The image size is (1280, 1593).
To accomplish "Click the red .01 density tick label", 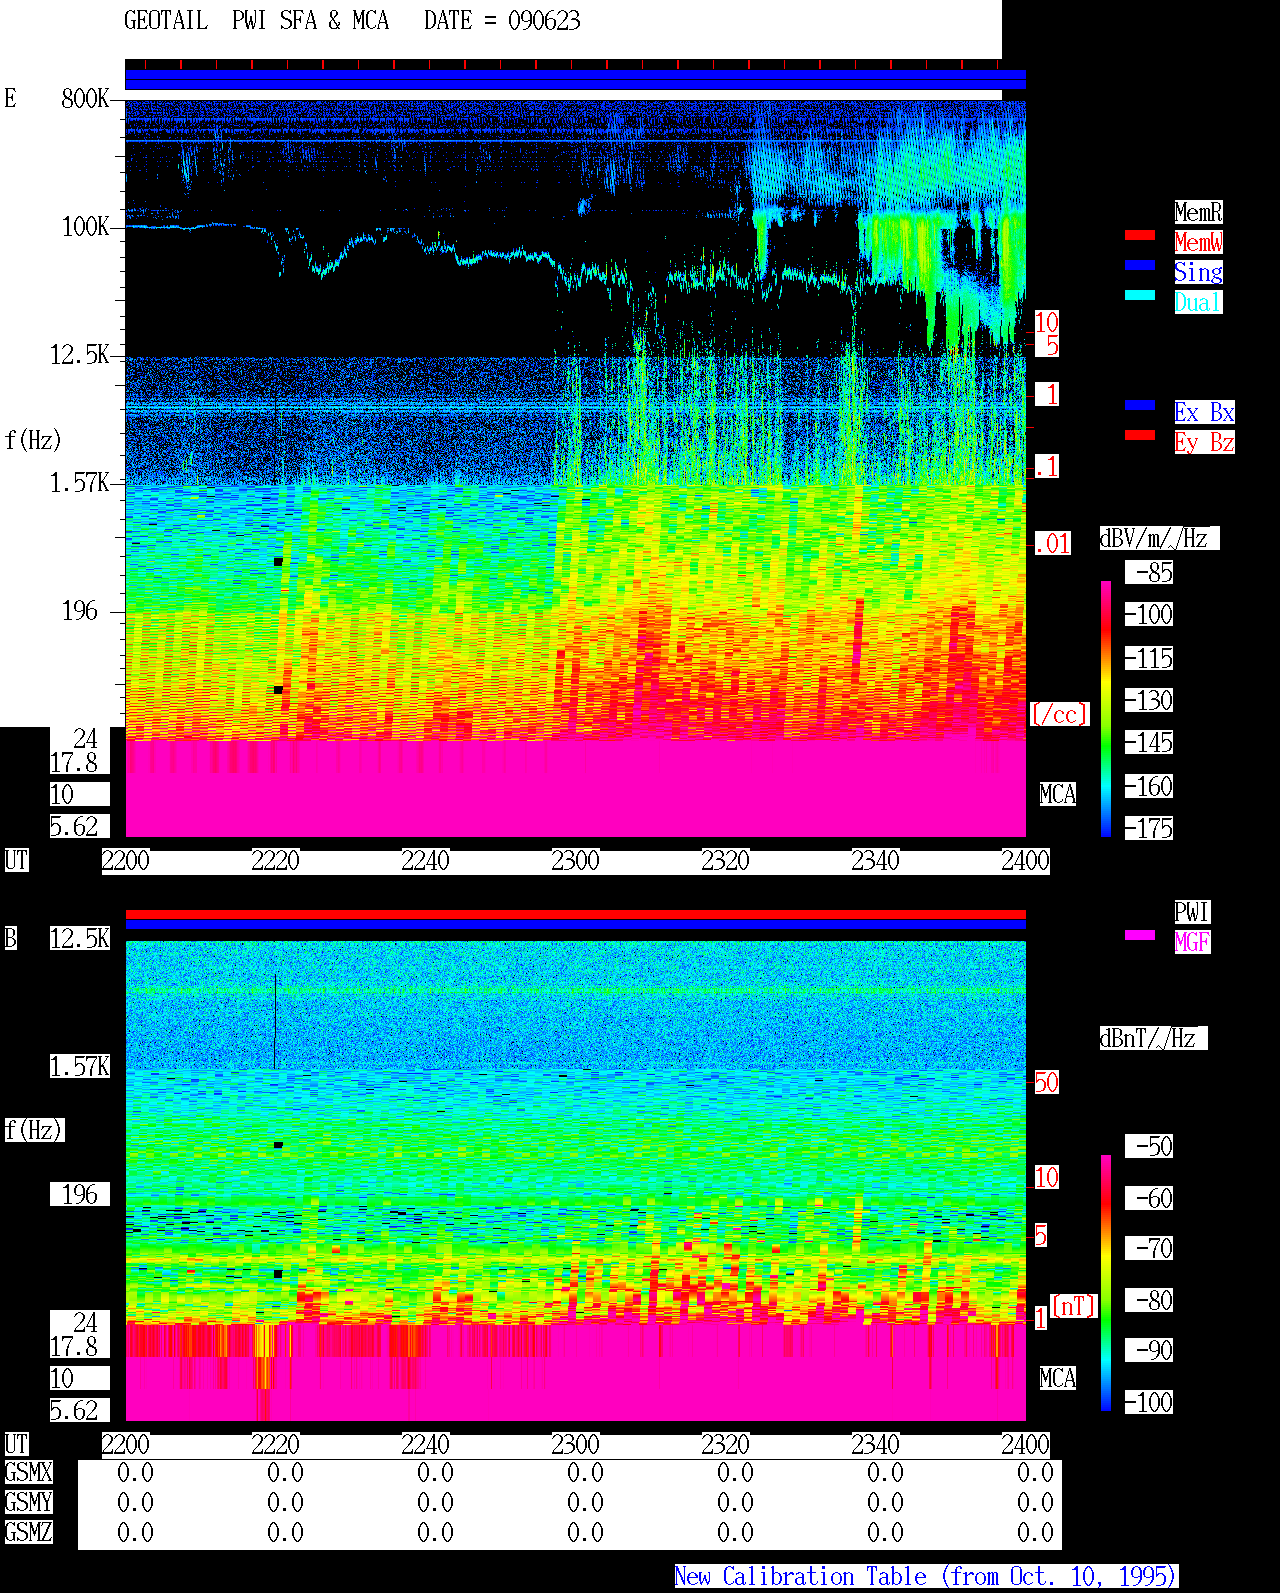I will (1053, 544).
